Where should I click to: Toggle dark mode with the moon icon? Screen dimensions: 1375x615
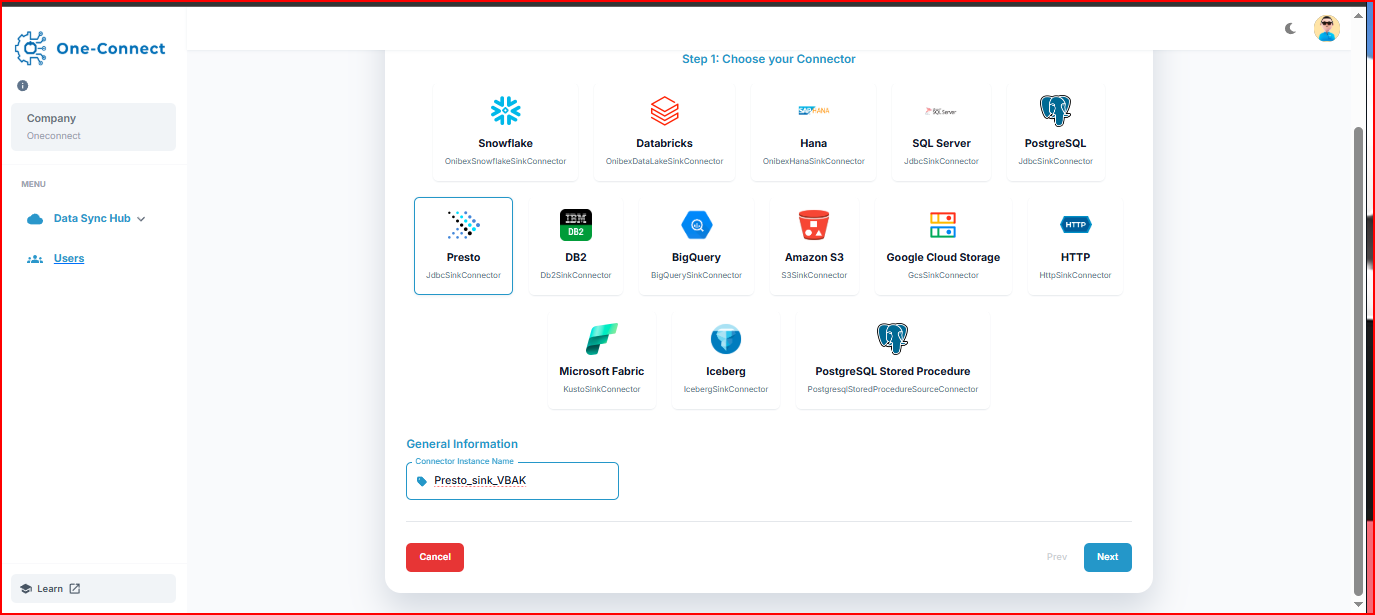(x=1290, y=29)
